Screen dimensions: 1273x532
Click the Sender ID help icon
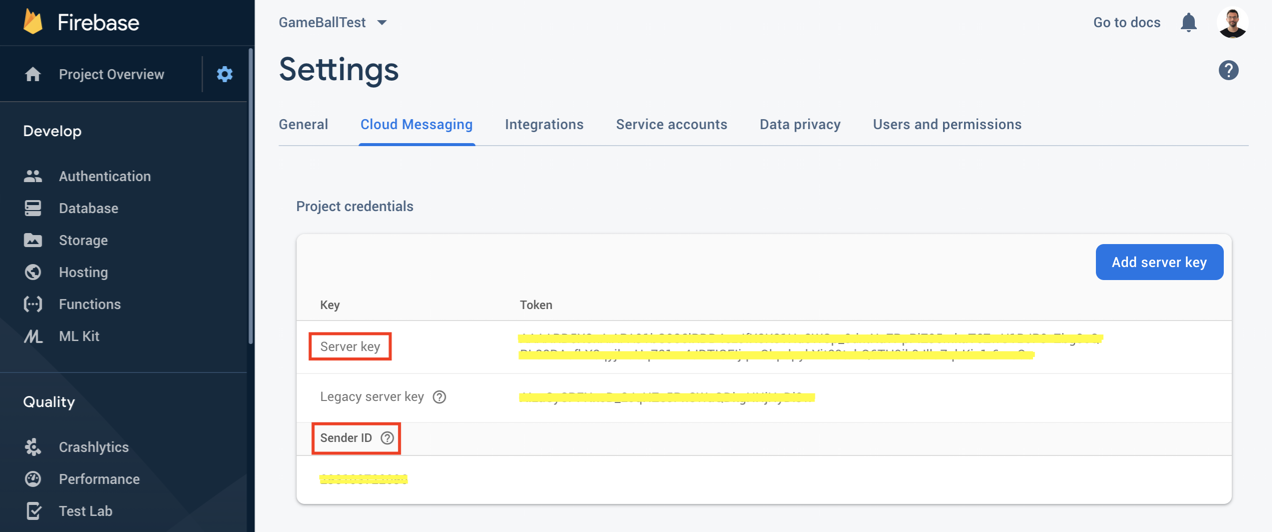pos(387,438)
